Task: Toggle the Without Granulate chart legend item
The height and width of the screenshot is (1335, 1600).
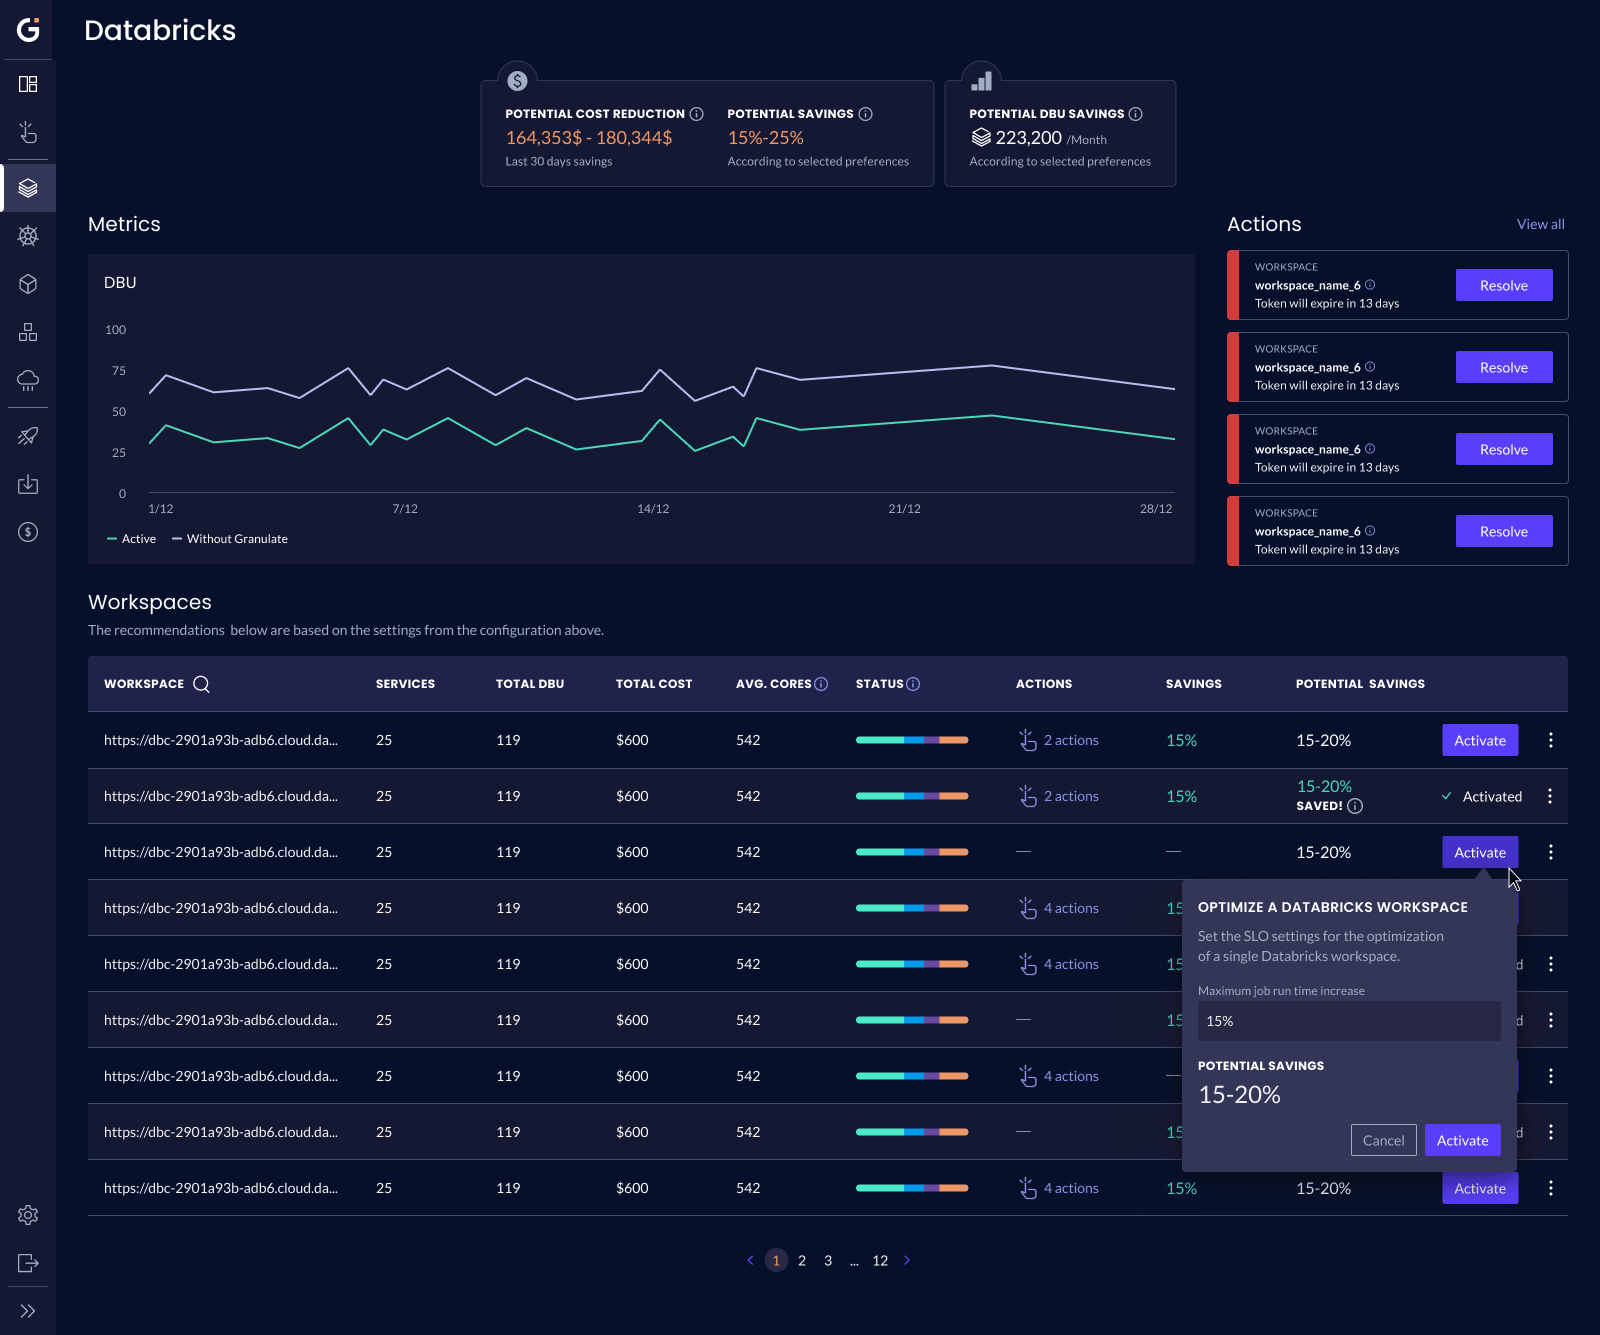Action: coord(229,538)
